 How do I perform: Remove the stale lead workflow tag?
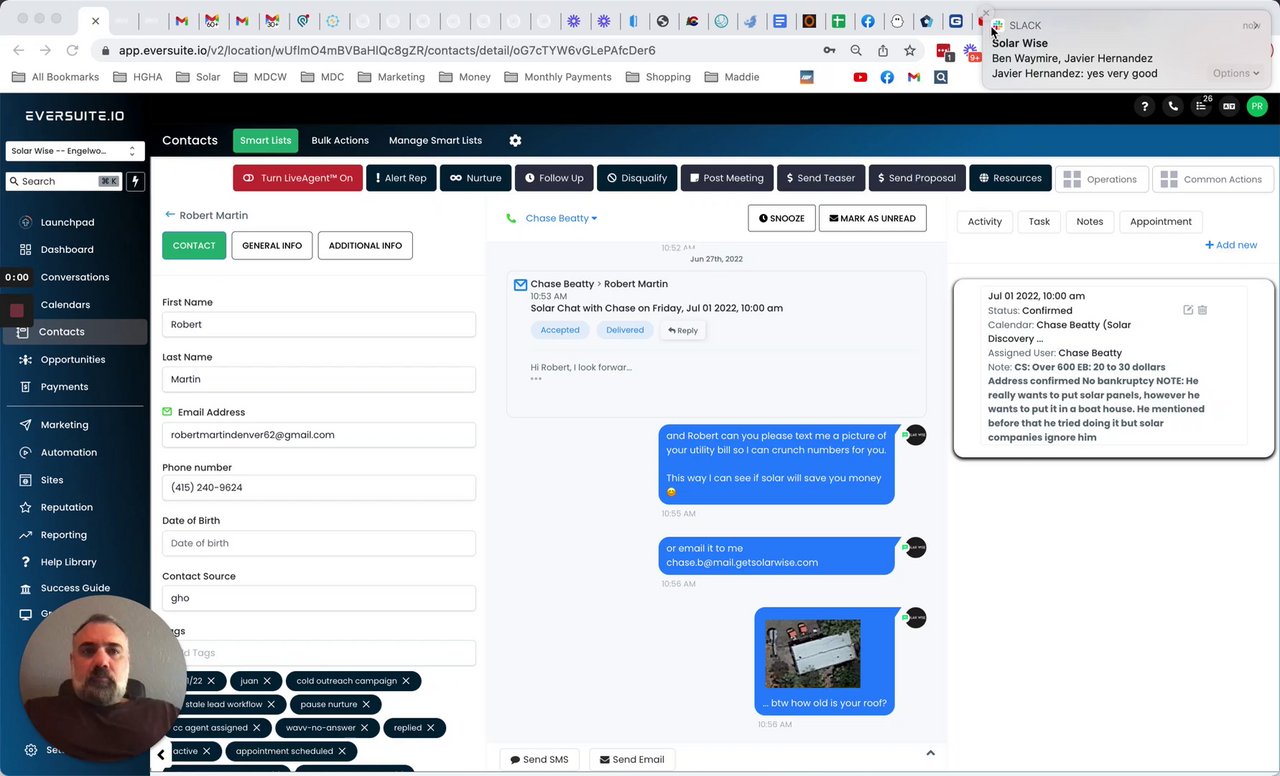[x=272, y=704]
